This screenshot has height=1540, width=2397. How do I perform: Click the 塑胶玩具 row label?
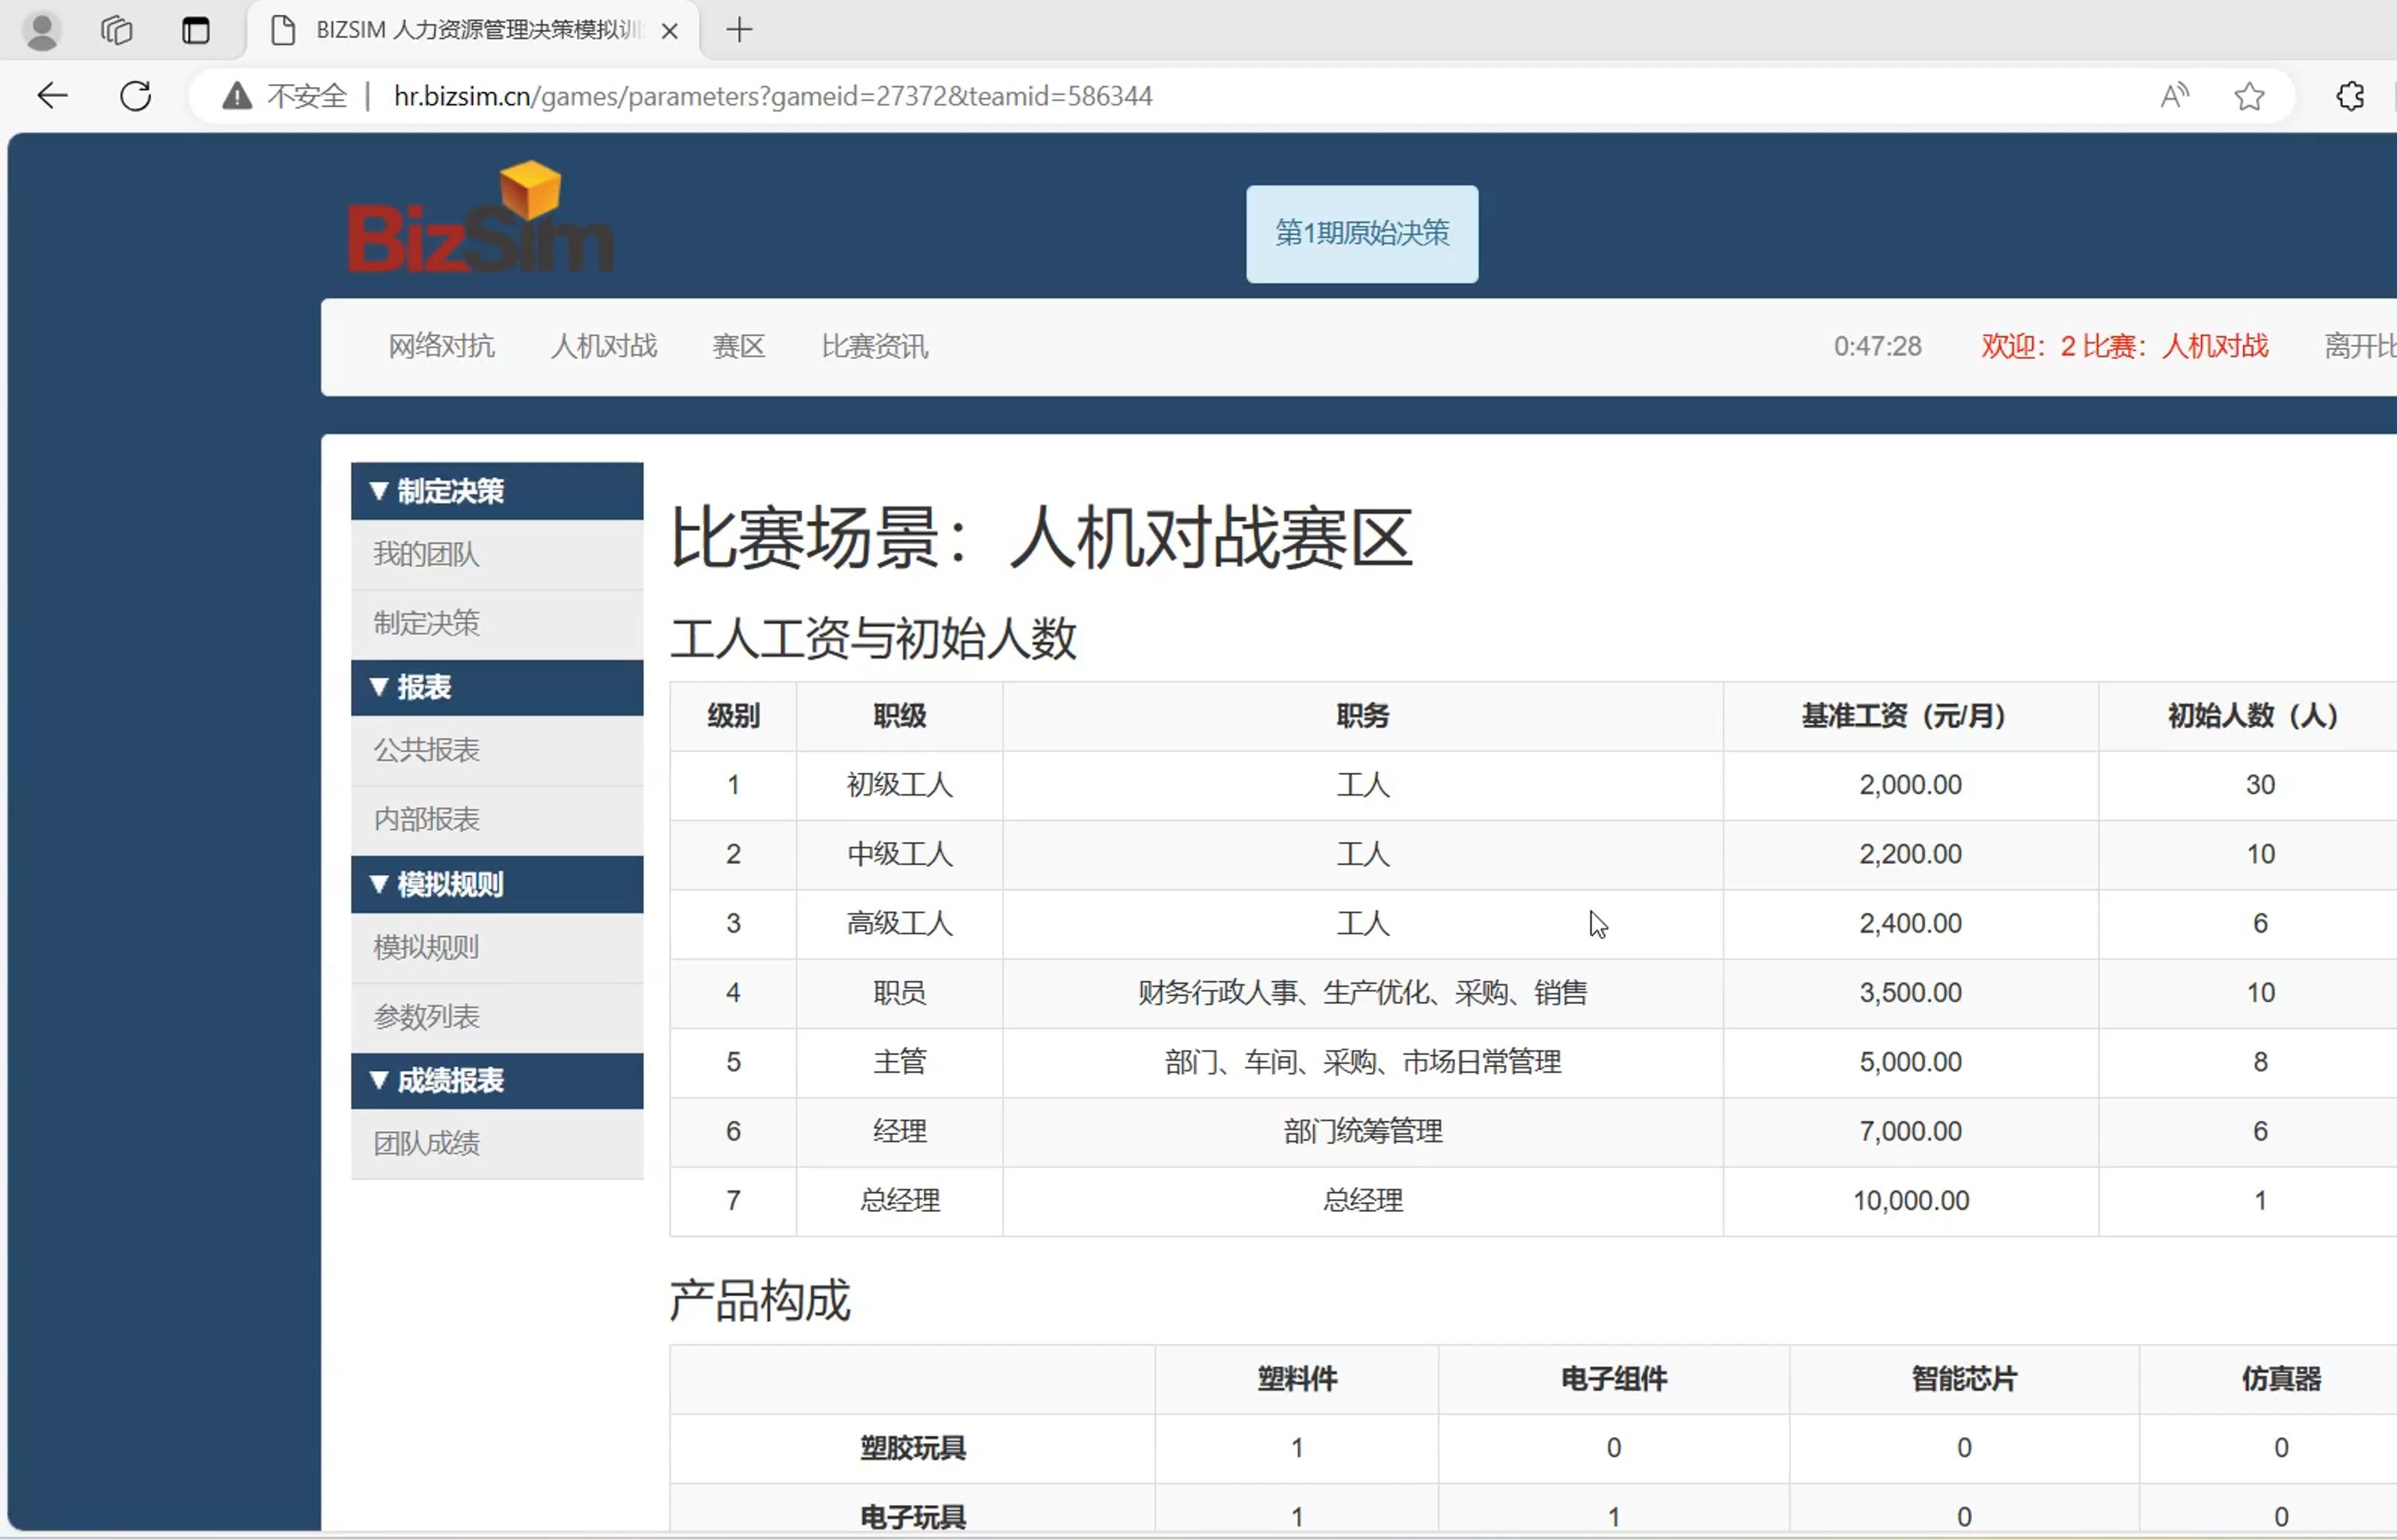point(912,1448)
